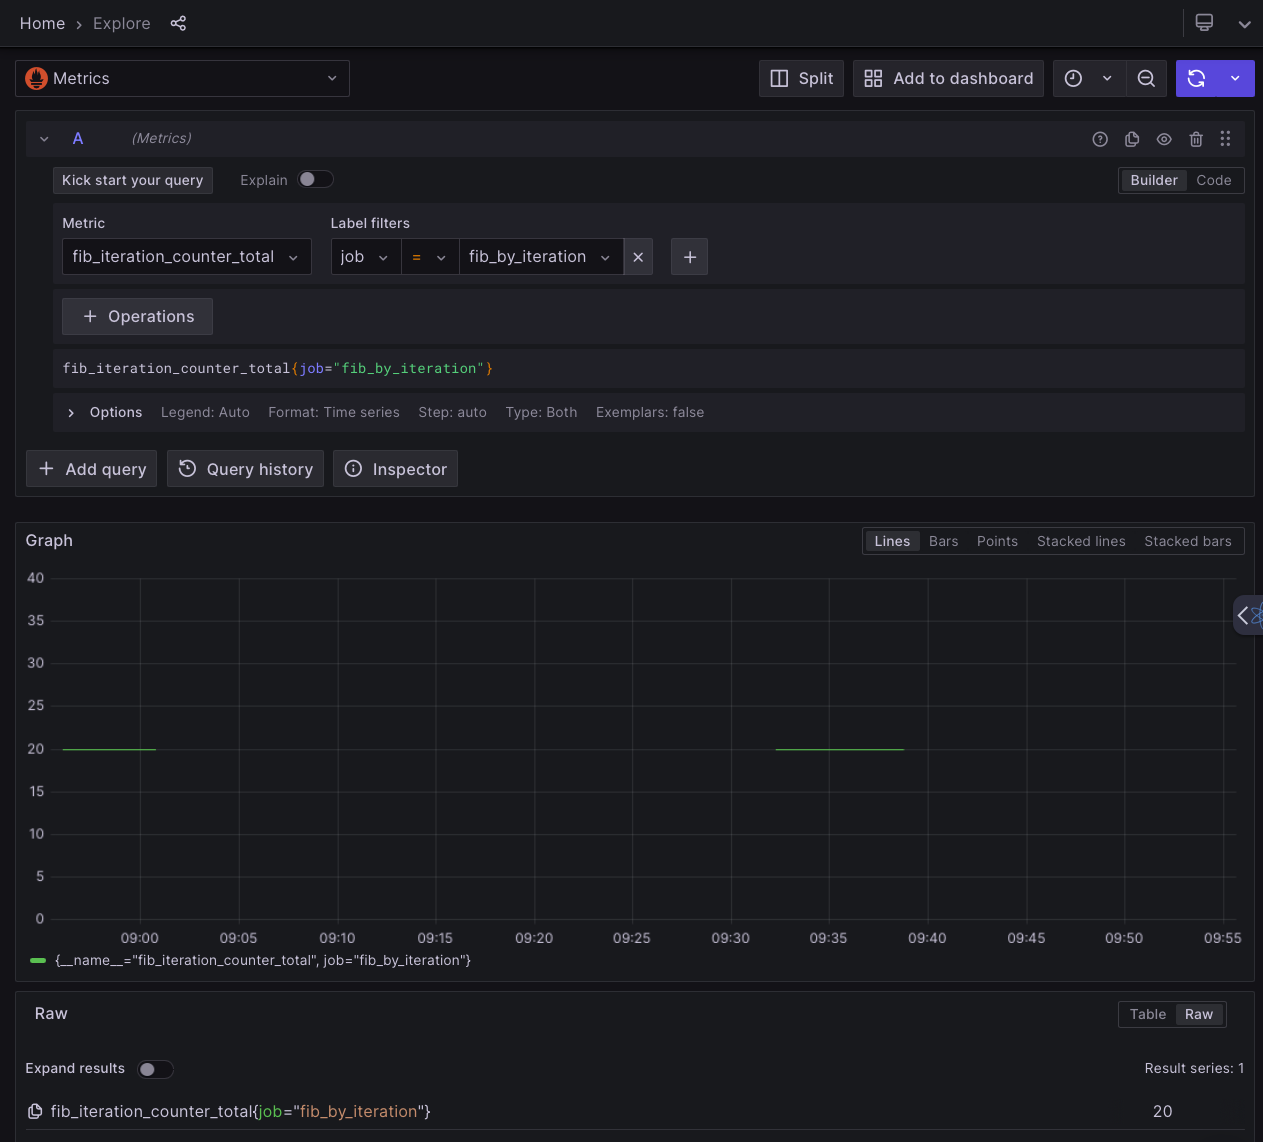Delete query A with the trash icon
The width and height of the screenshot is (1263, 1142).
click(1196, 139)
